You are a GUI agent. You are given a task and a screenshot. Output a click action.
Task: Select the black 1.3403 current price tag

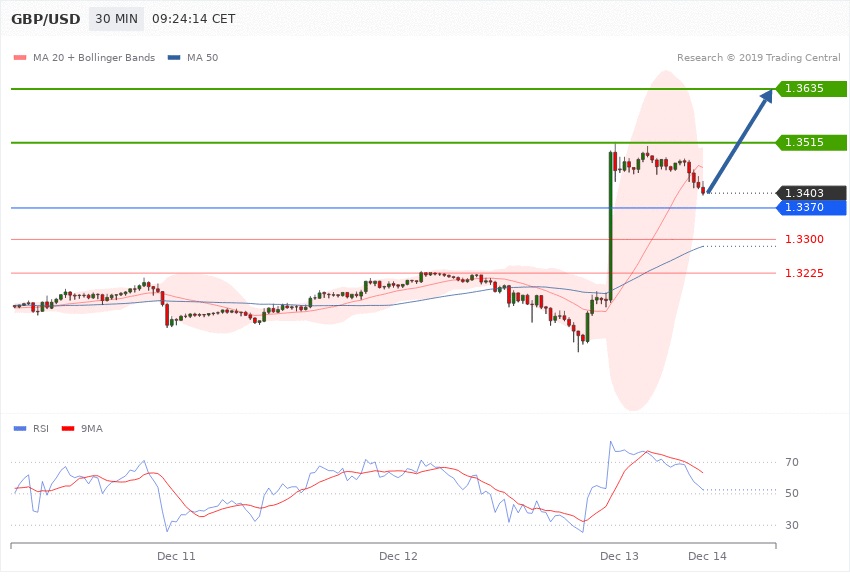pos(811,193)
